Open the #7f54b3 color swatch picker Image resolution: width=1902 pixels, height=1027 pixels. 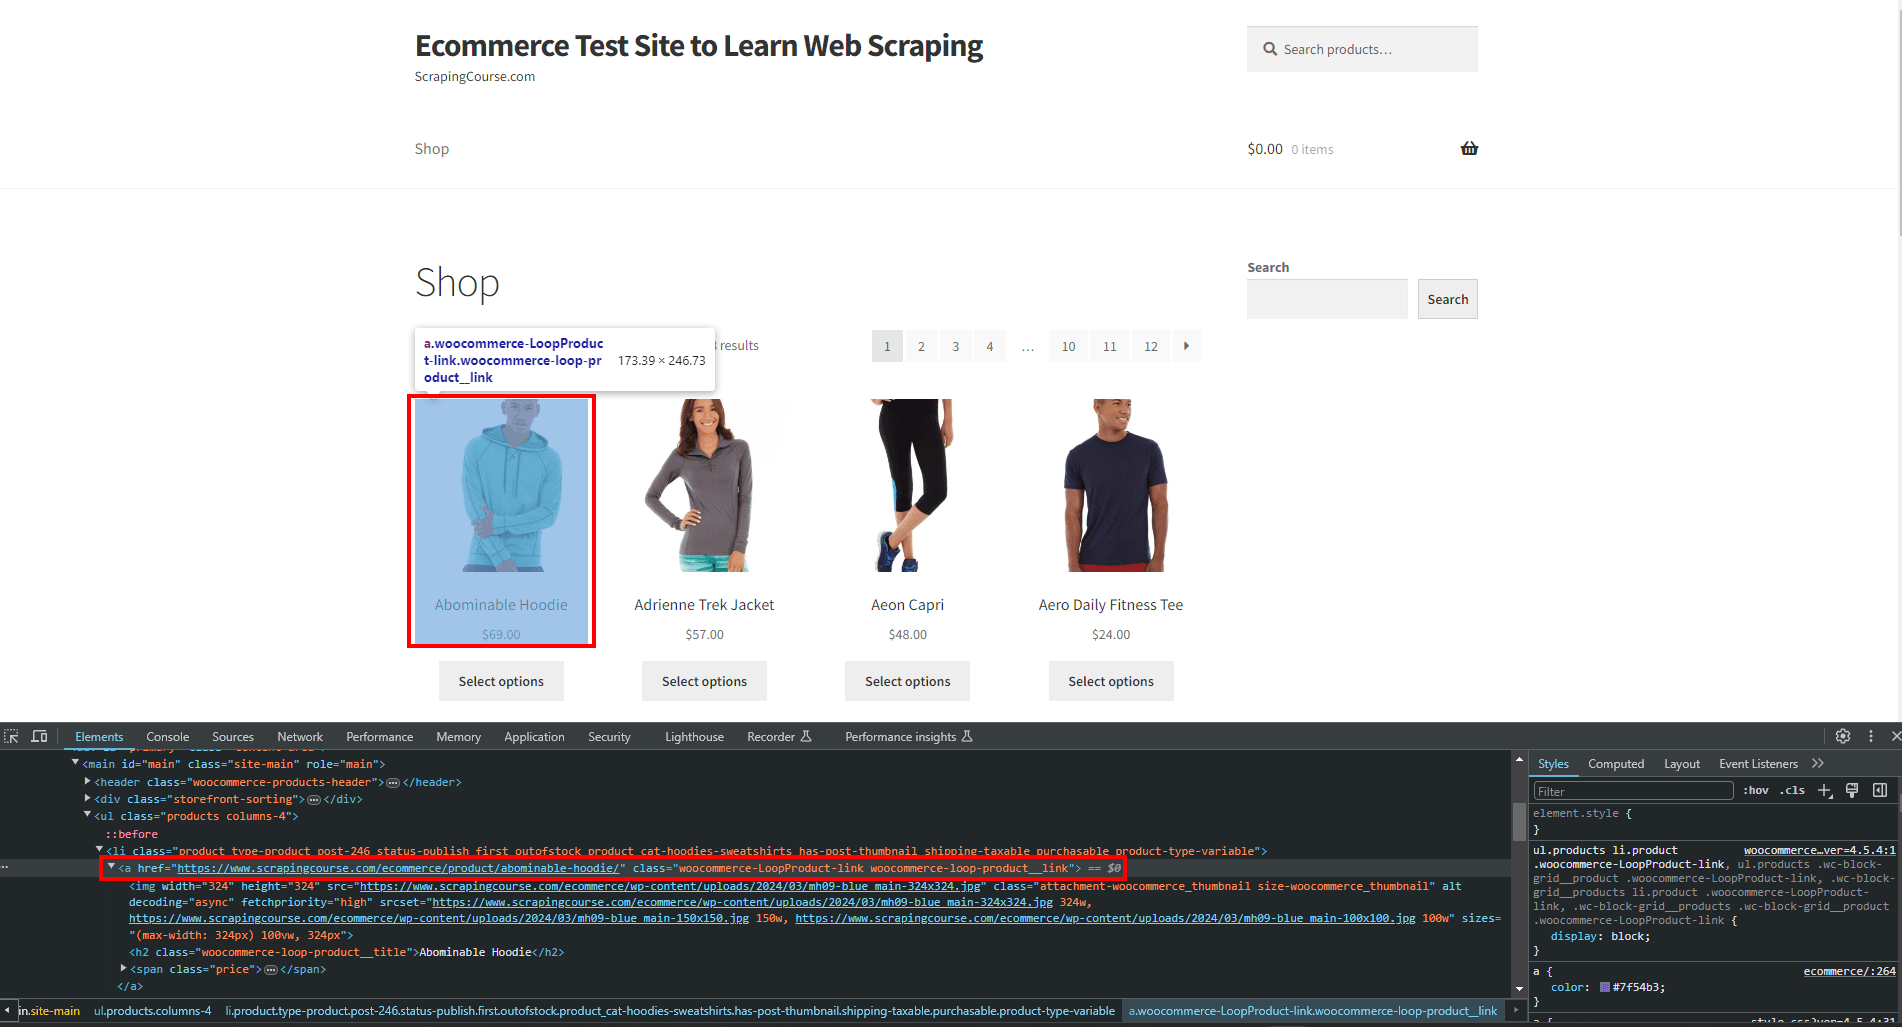pyautogui.click(x=1605, y=987)
